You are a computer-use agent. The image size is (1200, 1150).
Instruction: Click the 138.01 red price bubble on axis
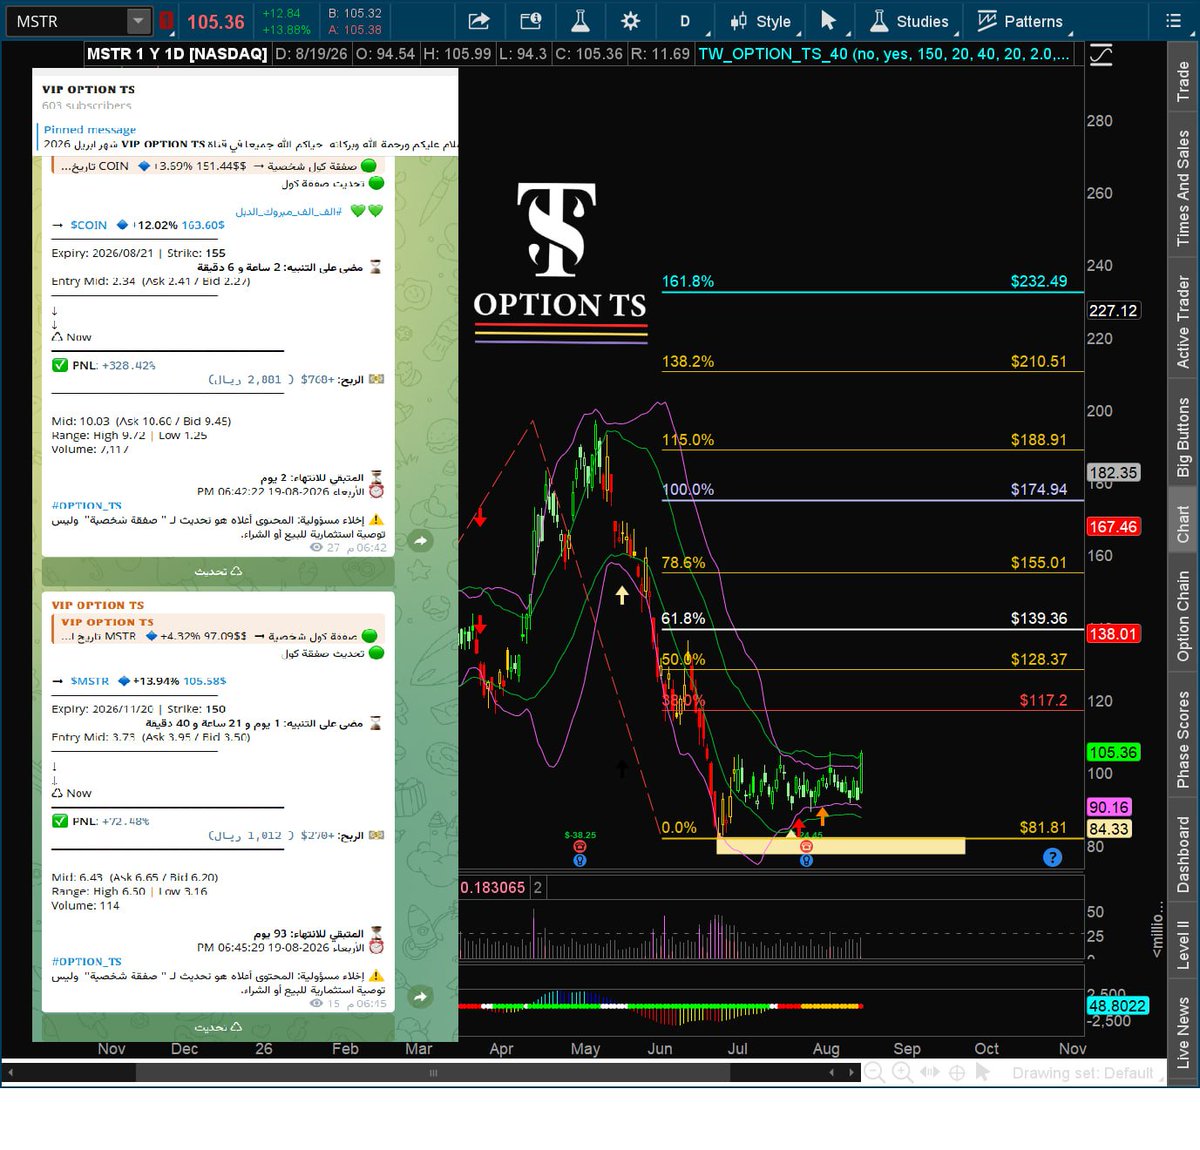1113,633
